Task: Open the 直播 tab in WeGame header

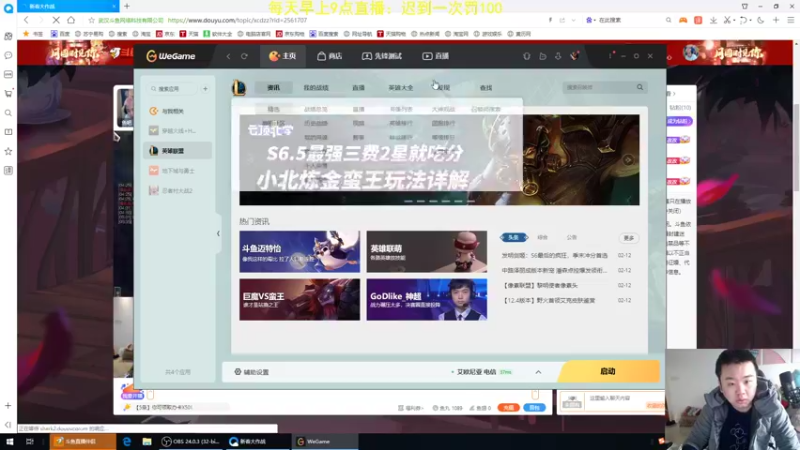Action: click(x=435, y=56)
